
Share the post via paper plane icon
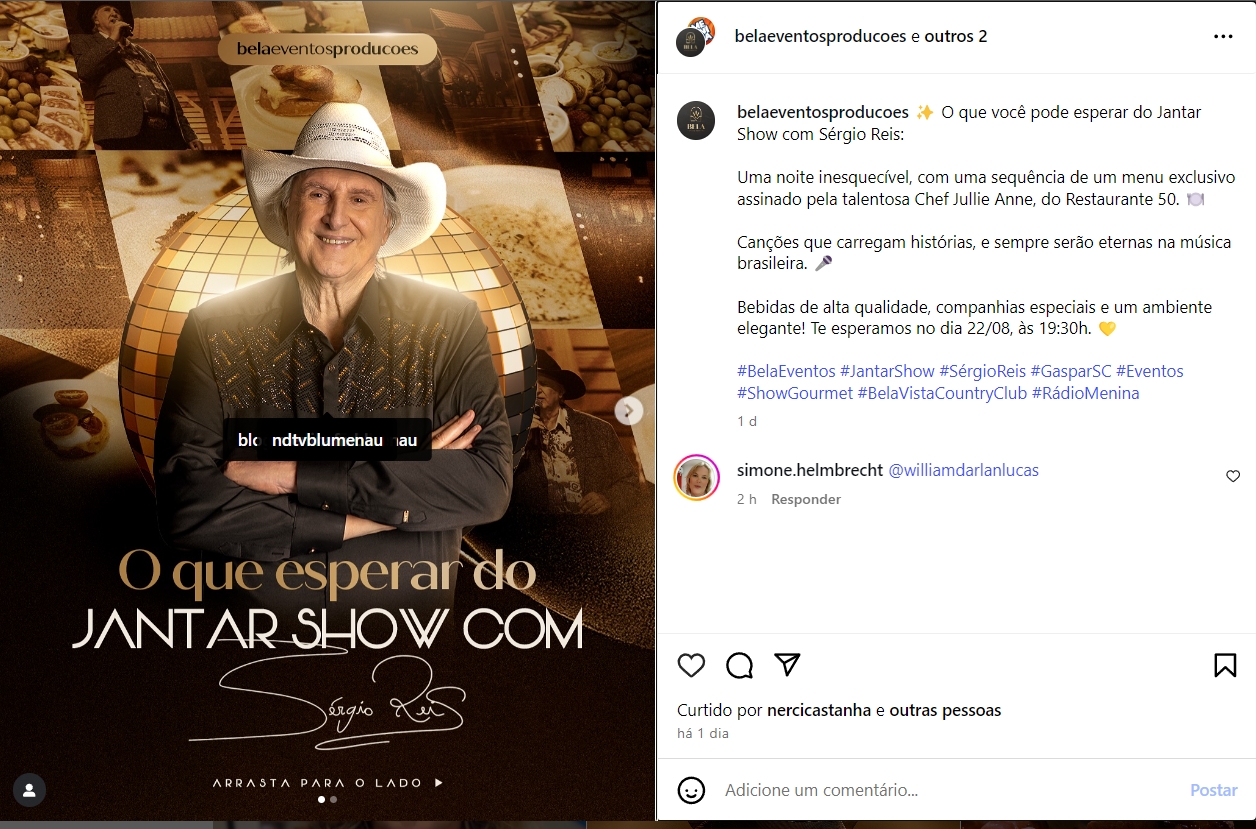(x=788, y=664)
